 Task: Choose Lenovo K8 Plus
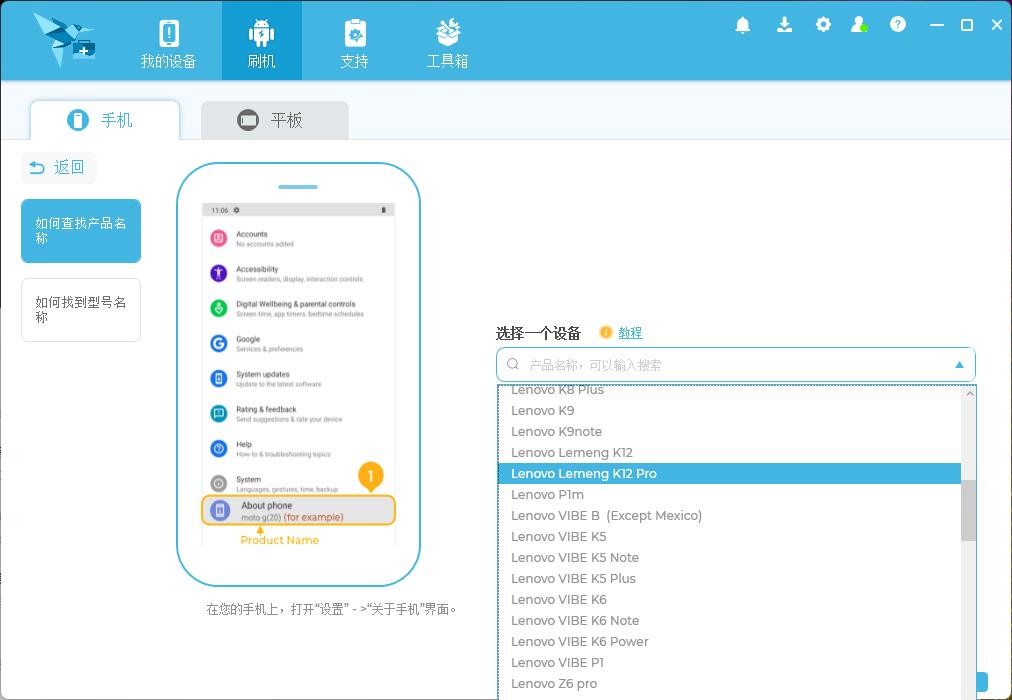pyautogui.click(x=729, y=390)
